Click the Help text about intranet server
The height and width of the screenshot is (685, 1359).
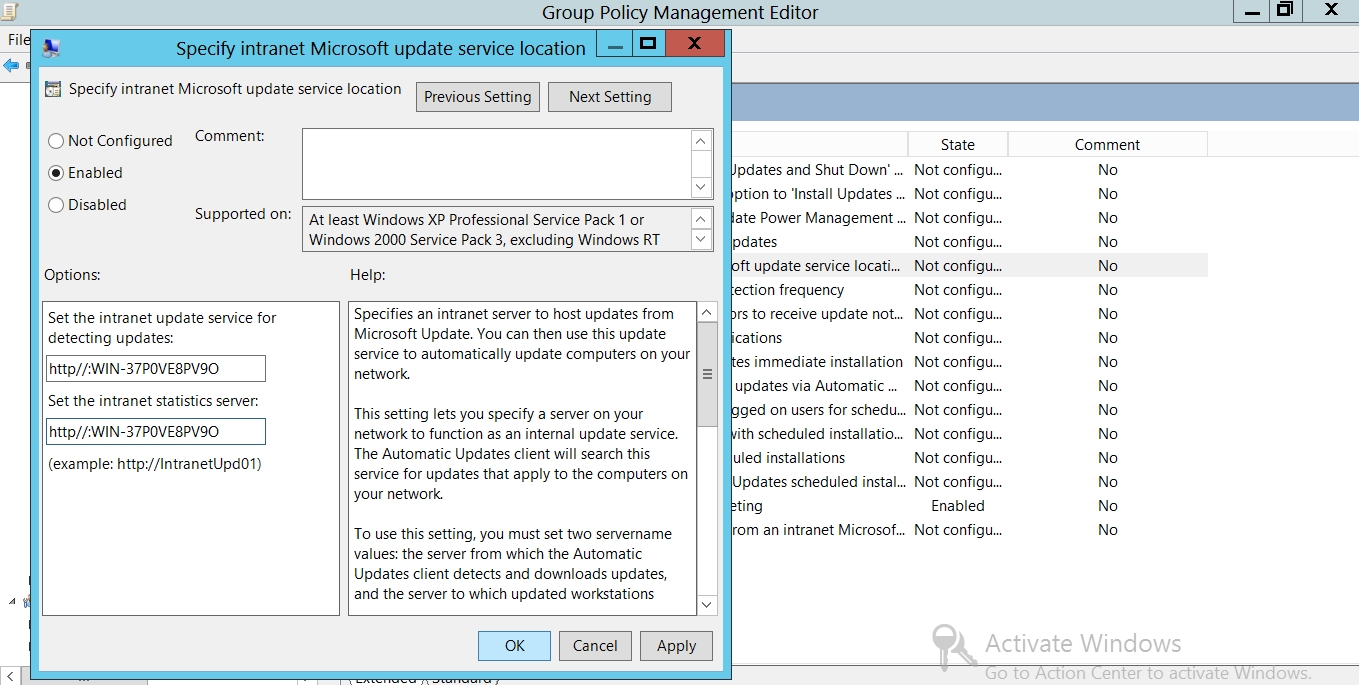522,344
